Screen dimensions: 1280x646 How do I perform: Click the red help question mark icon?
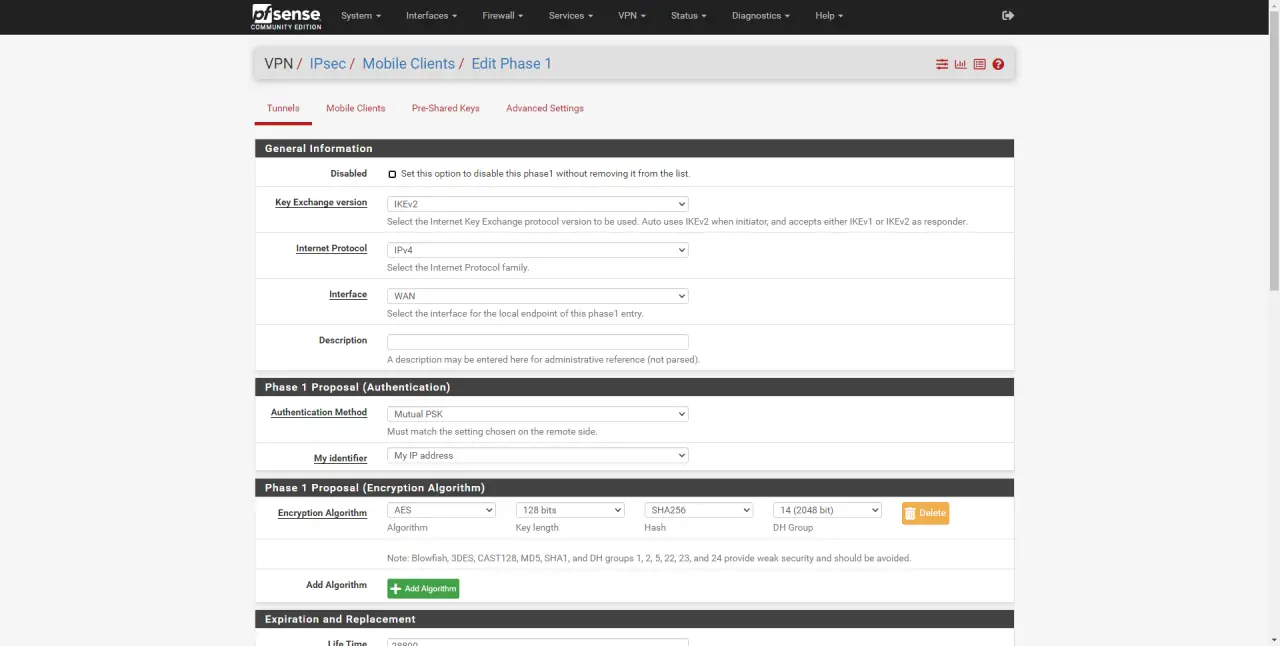coord(998,64)
